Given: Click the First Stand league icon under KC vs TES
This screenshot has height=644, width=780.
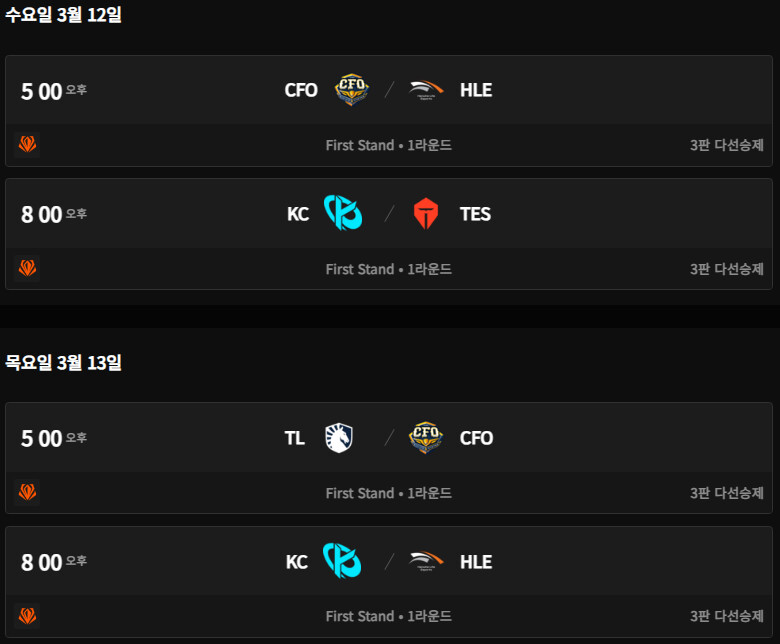Looking at the screenshot, I should point(27,269).
